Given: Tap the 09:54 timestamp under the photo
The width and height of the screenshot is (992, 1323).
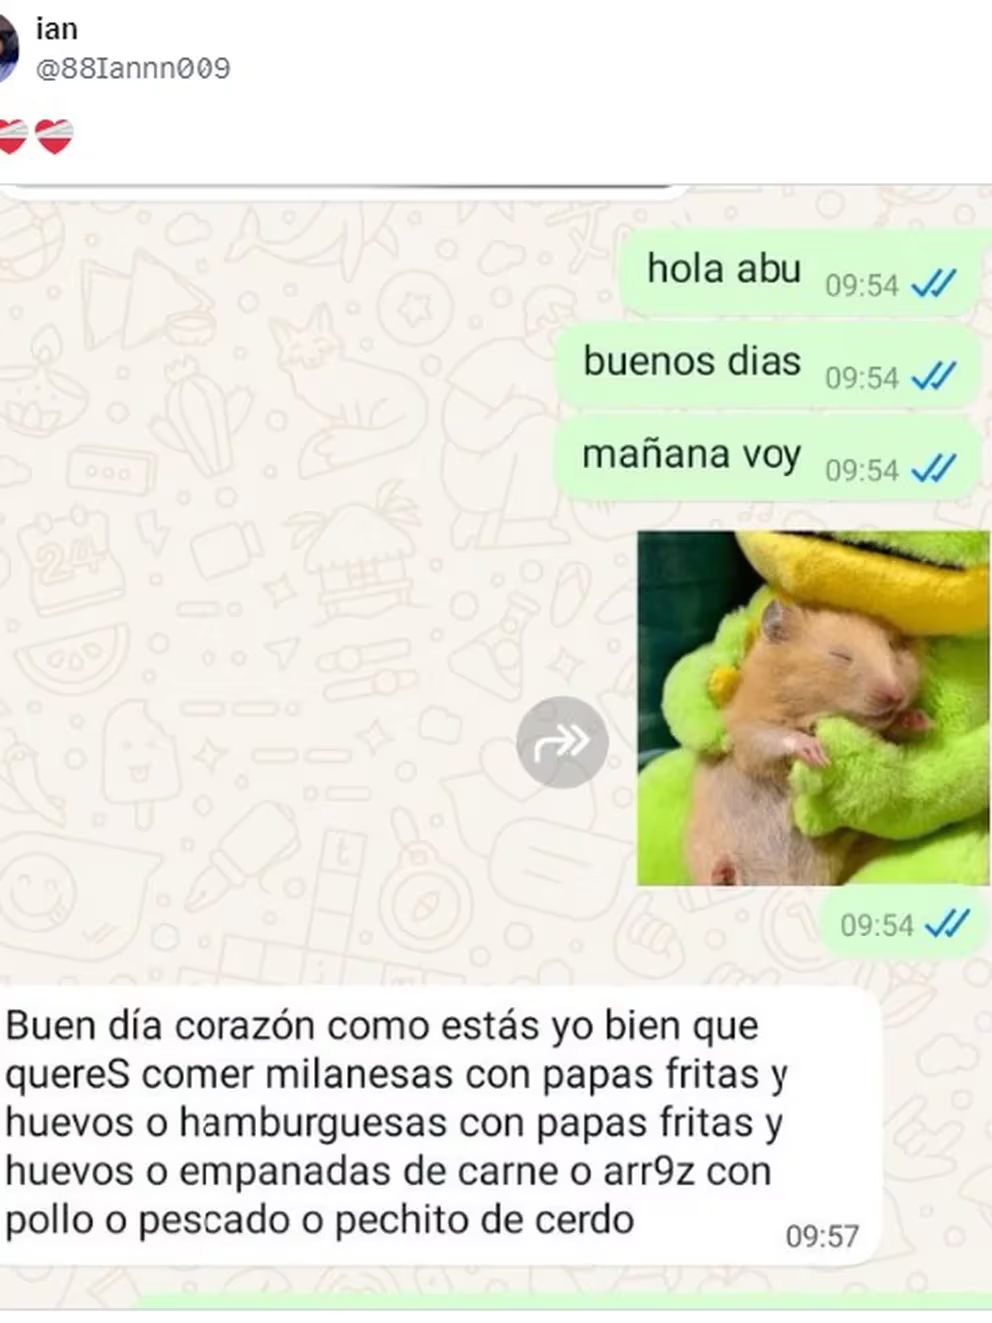Looking at the screenshot, I should point(876,925).
